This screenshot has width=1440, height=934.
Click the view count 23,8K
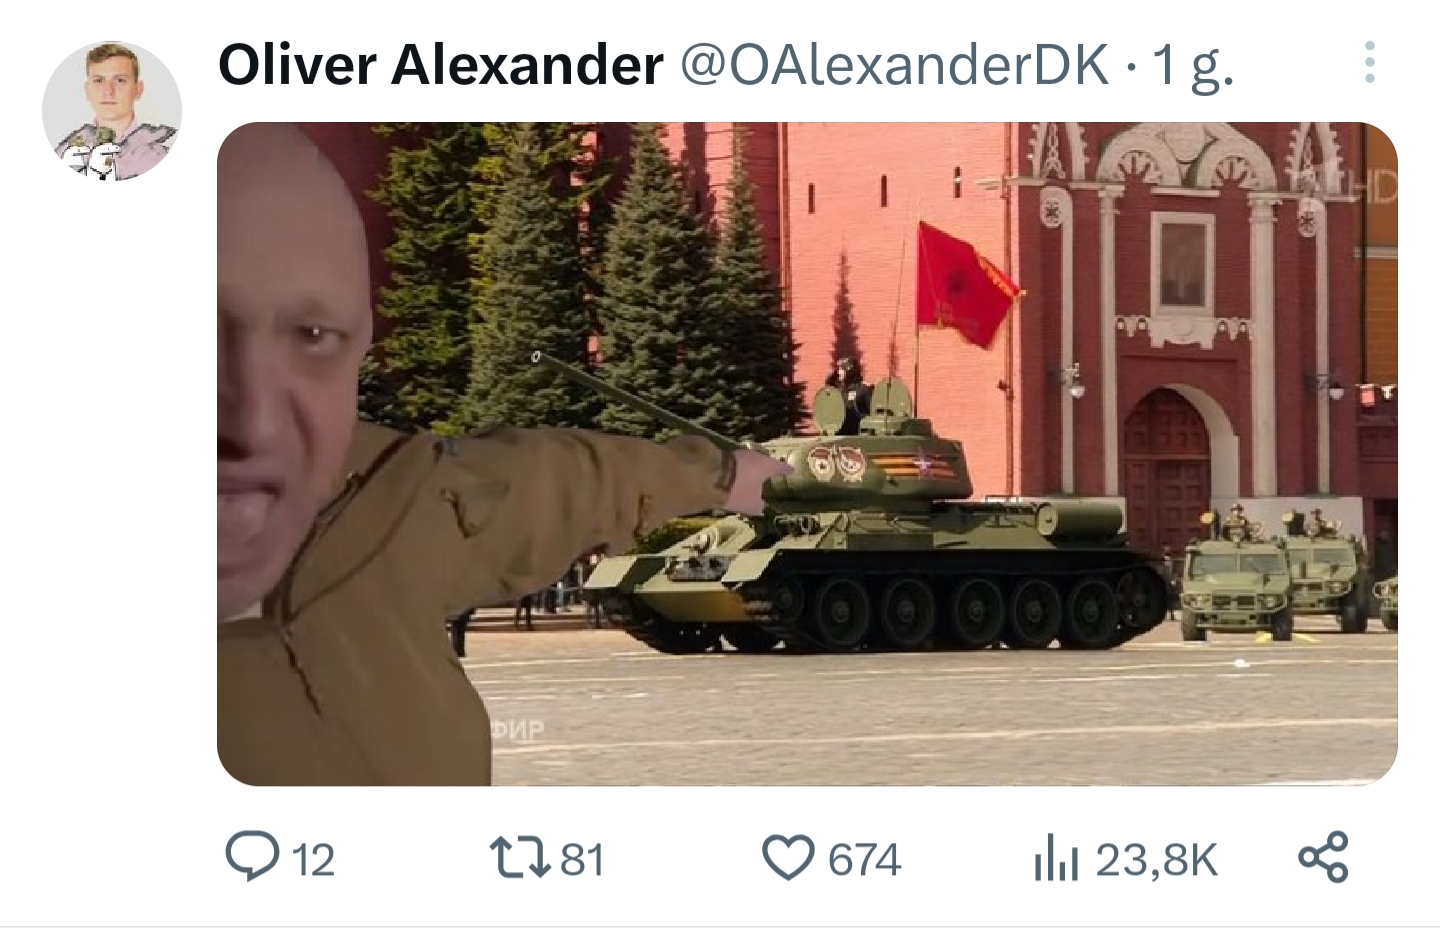point(1157,859)
